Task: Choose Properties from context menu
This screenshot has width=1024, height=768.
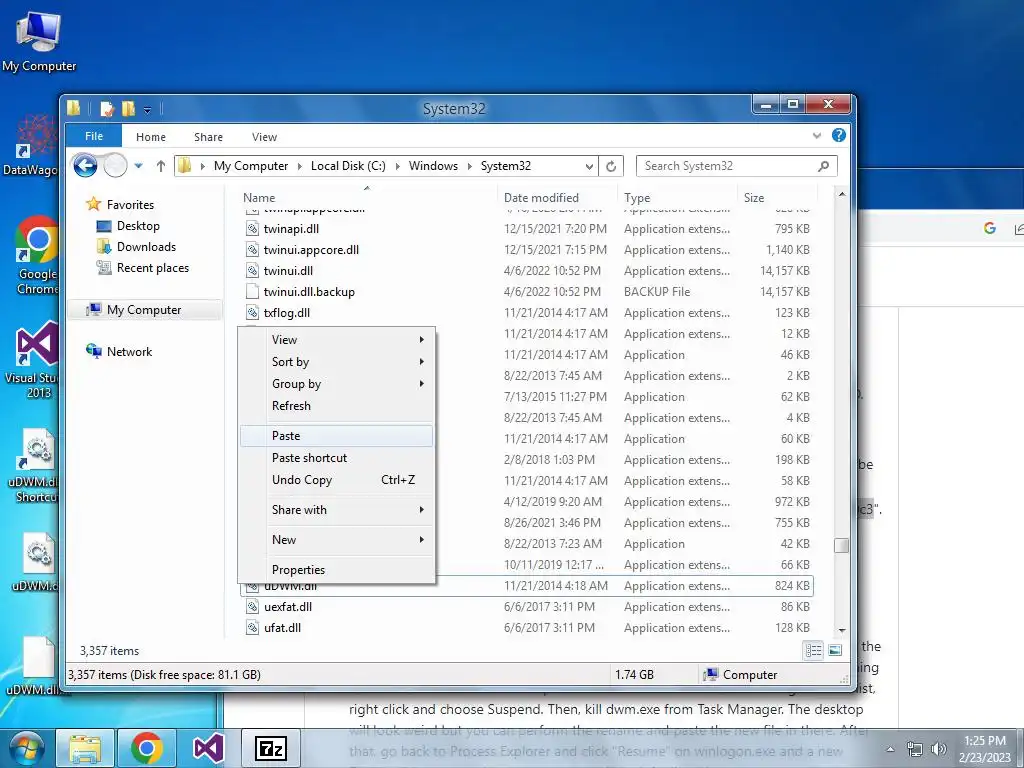Action: (x=336, y=569)
